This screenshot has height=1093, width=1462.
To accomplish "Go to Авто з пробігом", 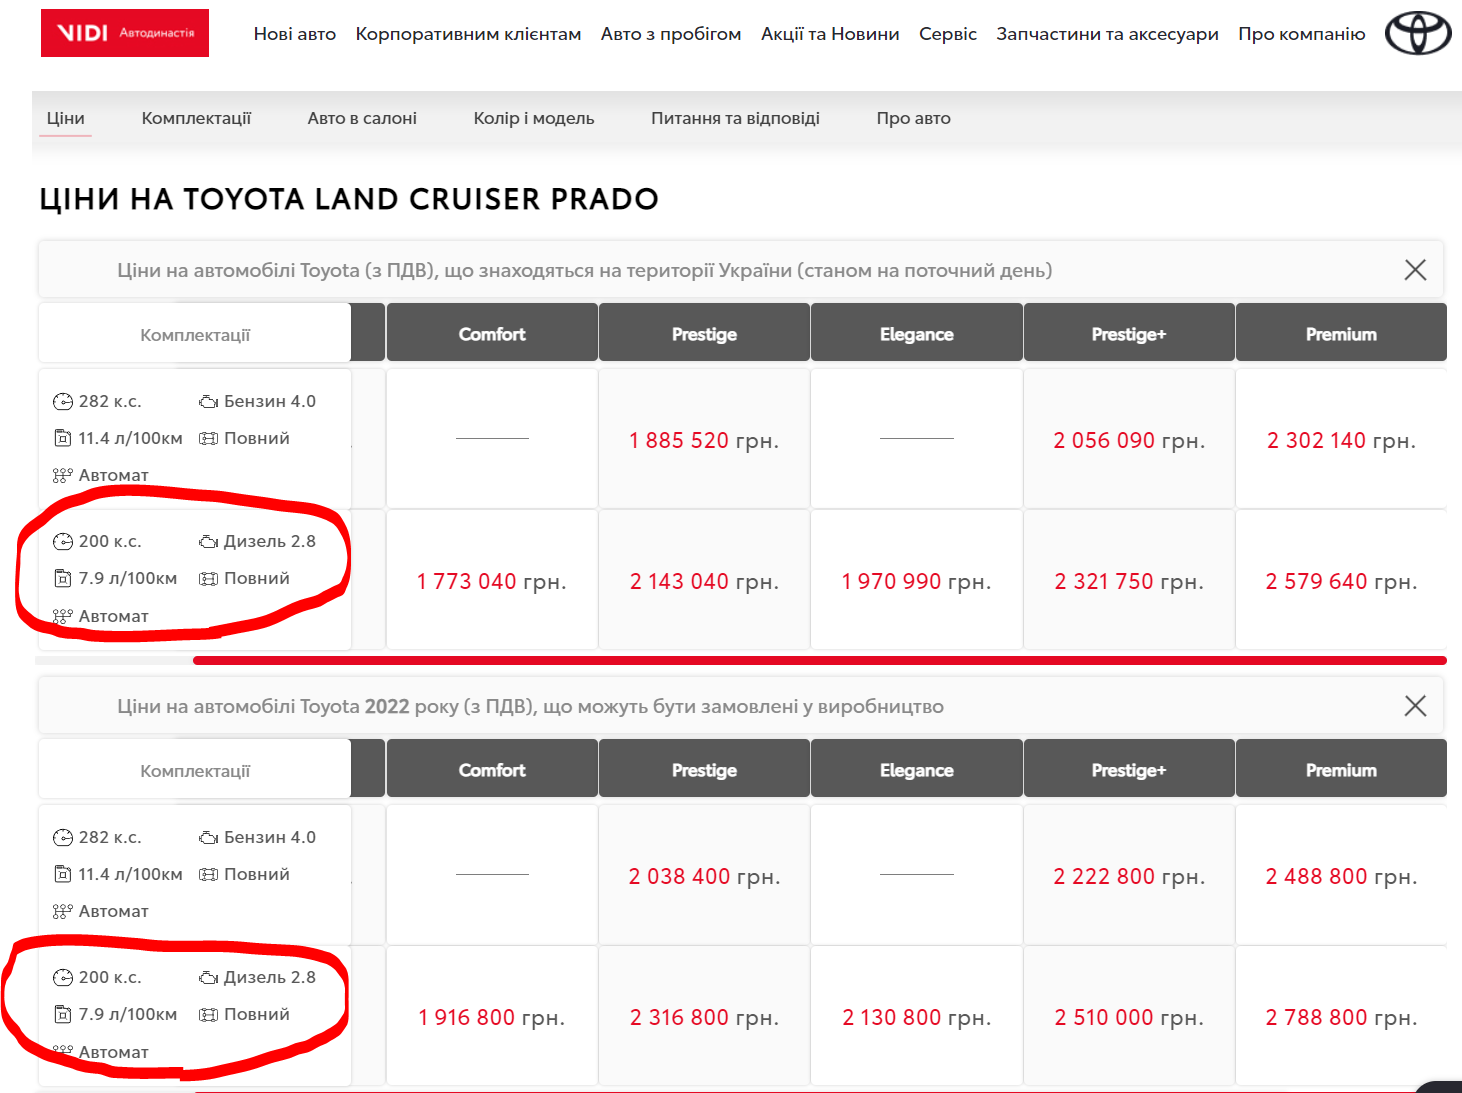I will point(670,34).
